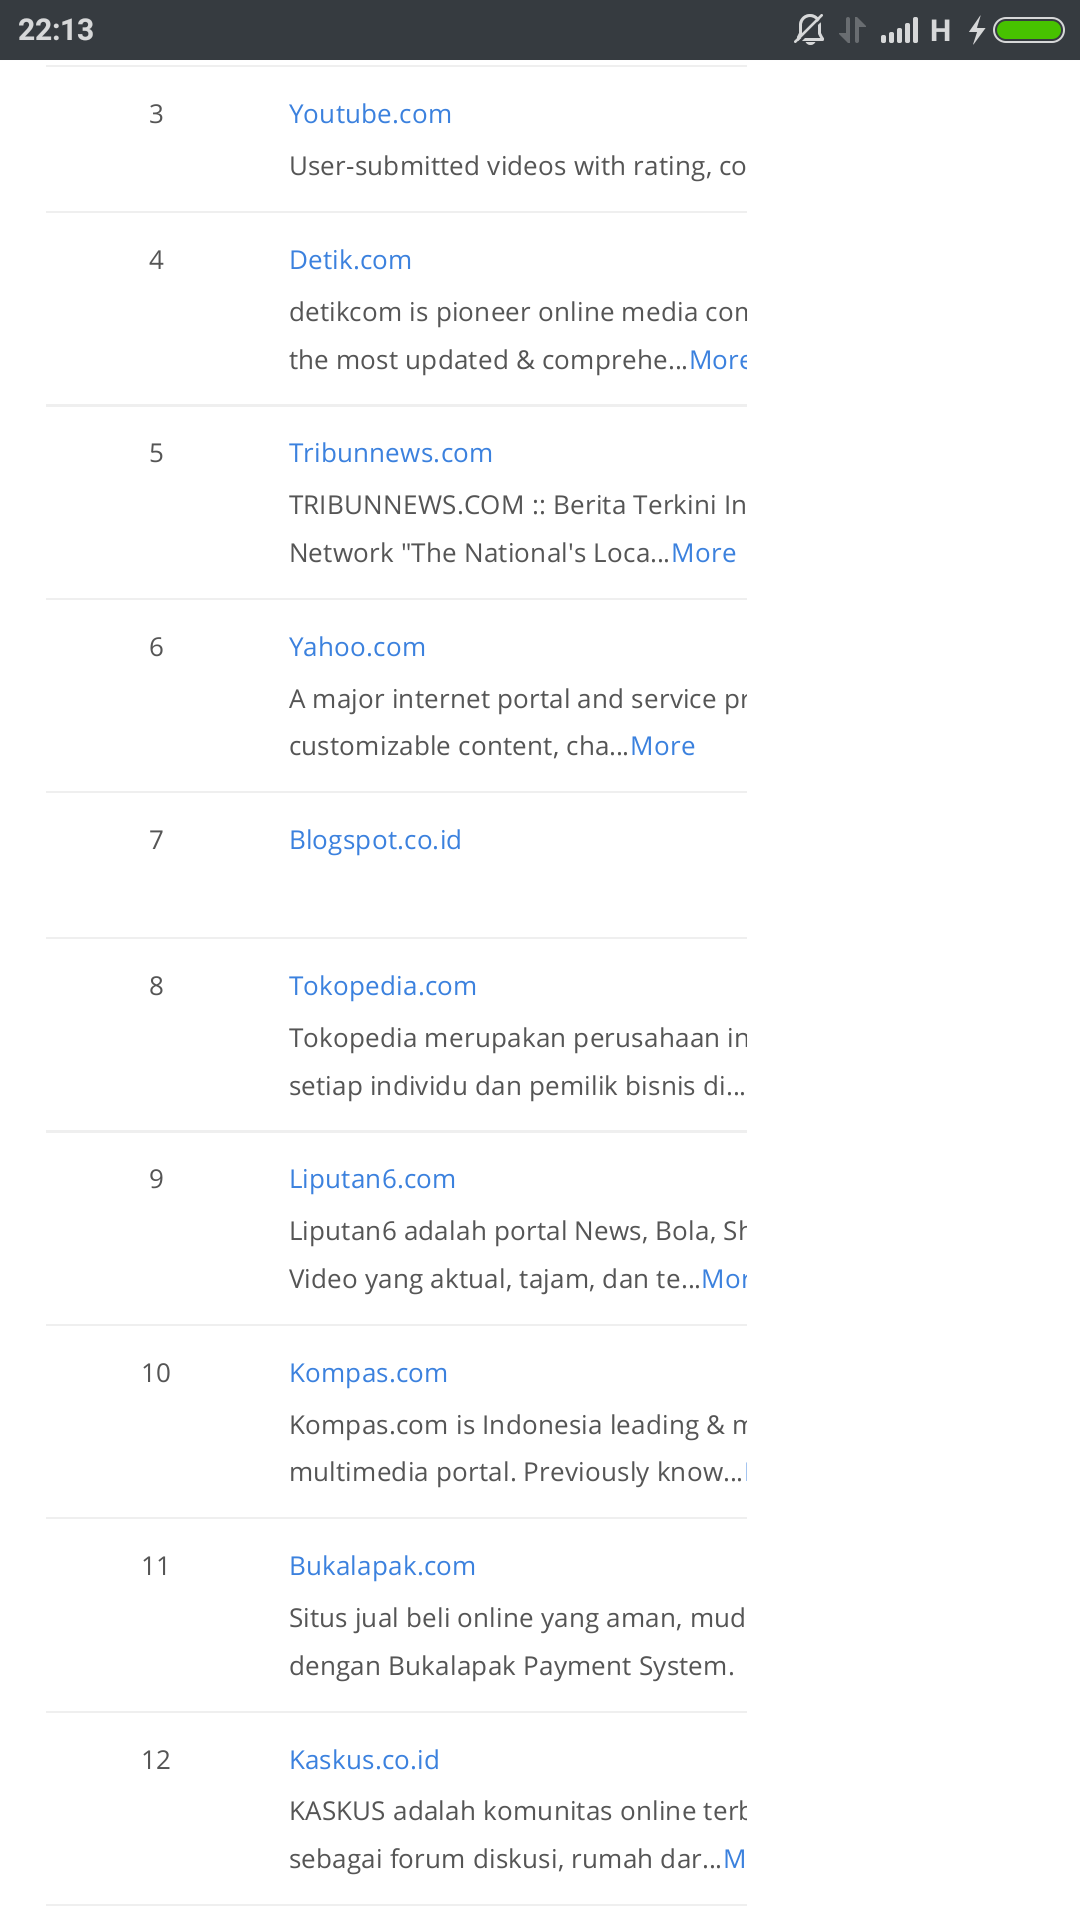Expand Detik.com description with More

pos(718,360)
